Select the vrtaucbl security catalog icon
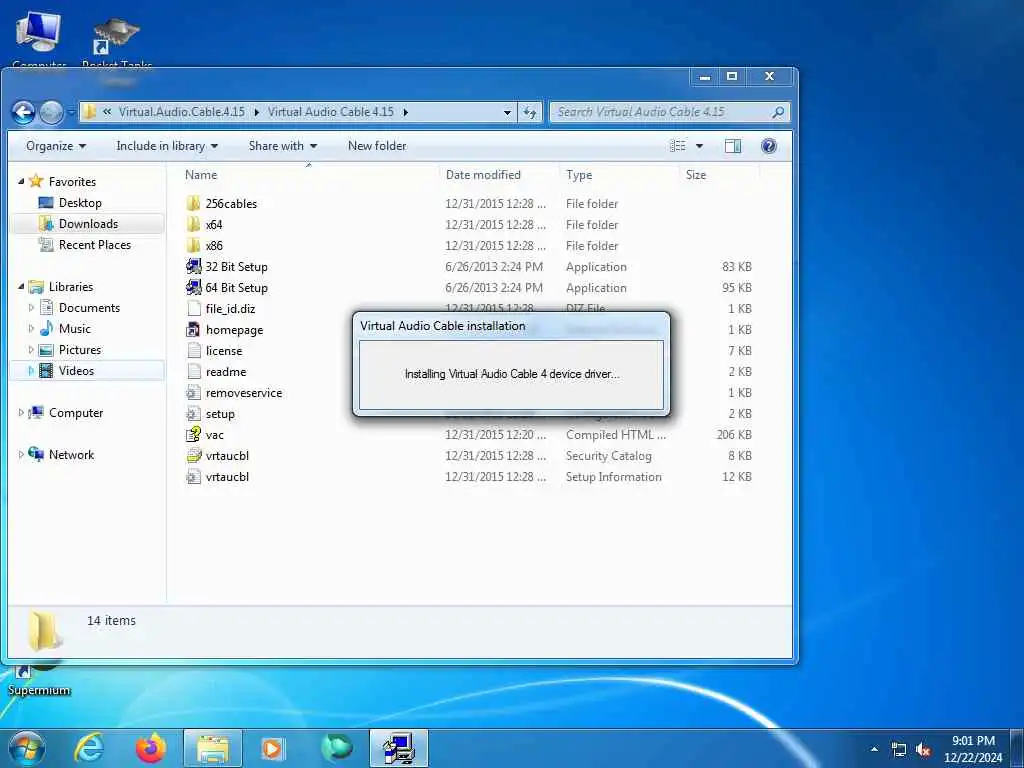This screenshot has height=768, width=1024. (x=193, y=456)
